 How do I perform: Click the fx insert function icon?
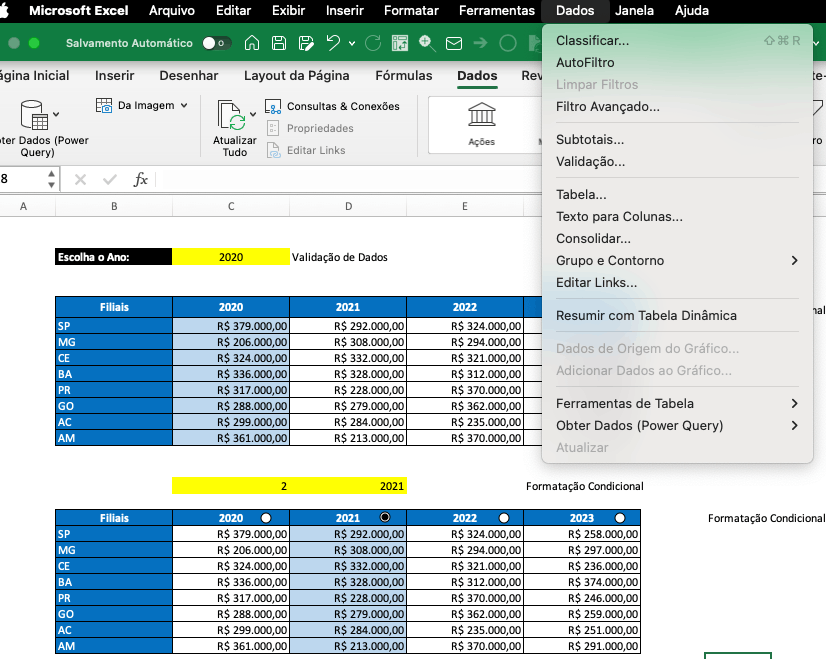point(140,180)
